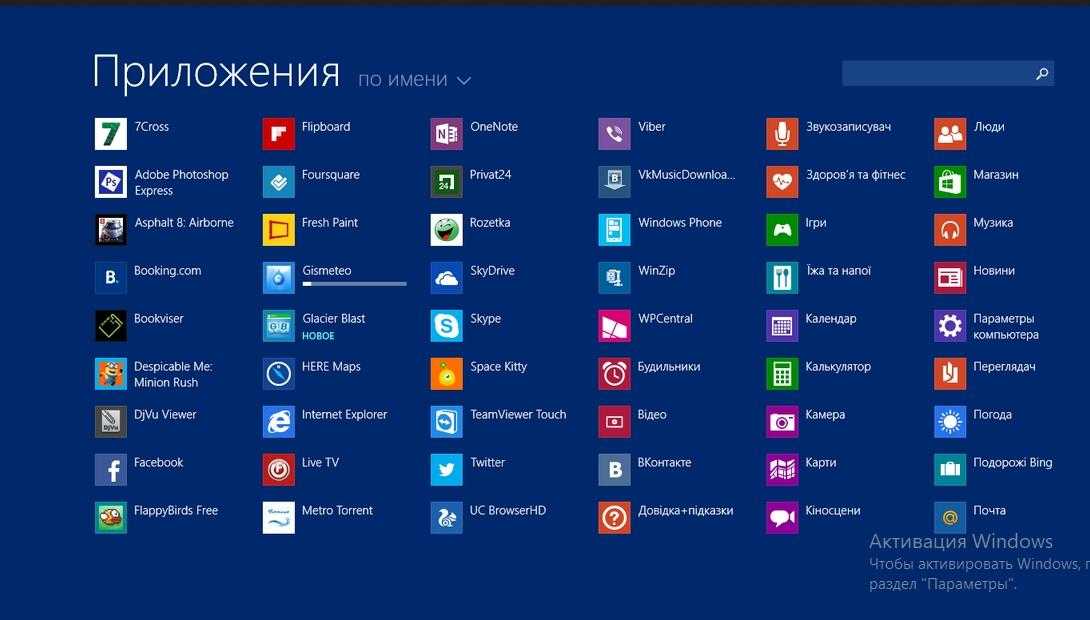
Task: Click the Metro Torrent icon
Action: pyautogui.click(x=279, y=517)
